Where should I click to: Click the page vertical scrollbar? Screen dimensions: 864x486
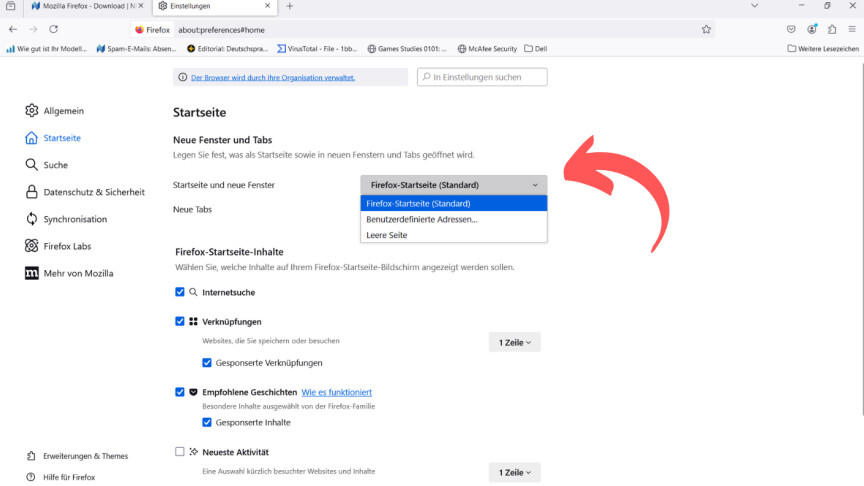pyautogui.click(x=861, y=237)
